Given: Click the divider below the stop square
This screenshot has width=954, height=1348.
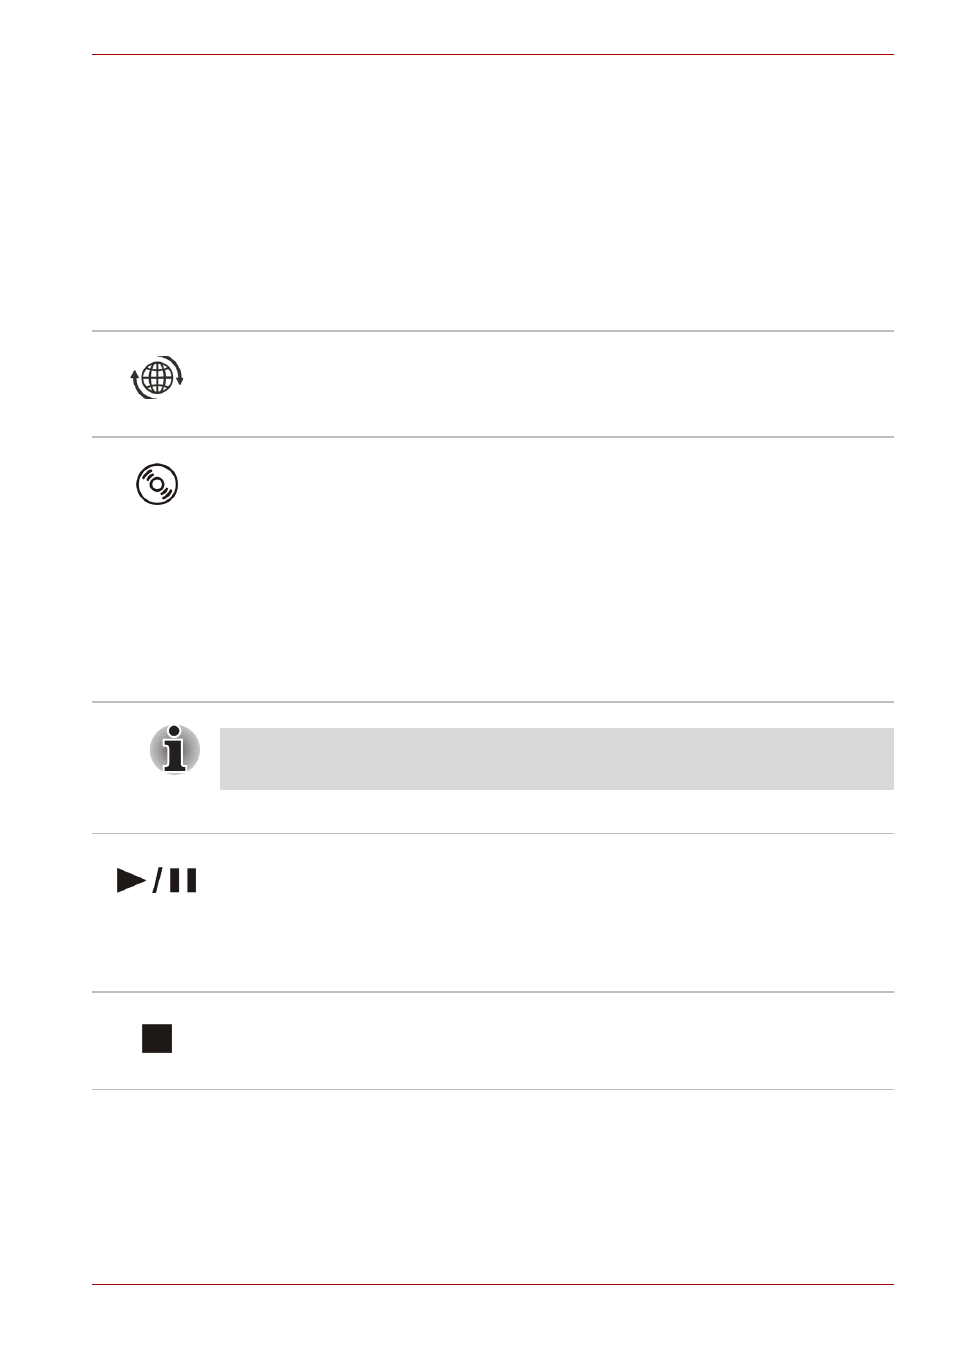Looking at the screenshot, I should click(493, 1090).
